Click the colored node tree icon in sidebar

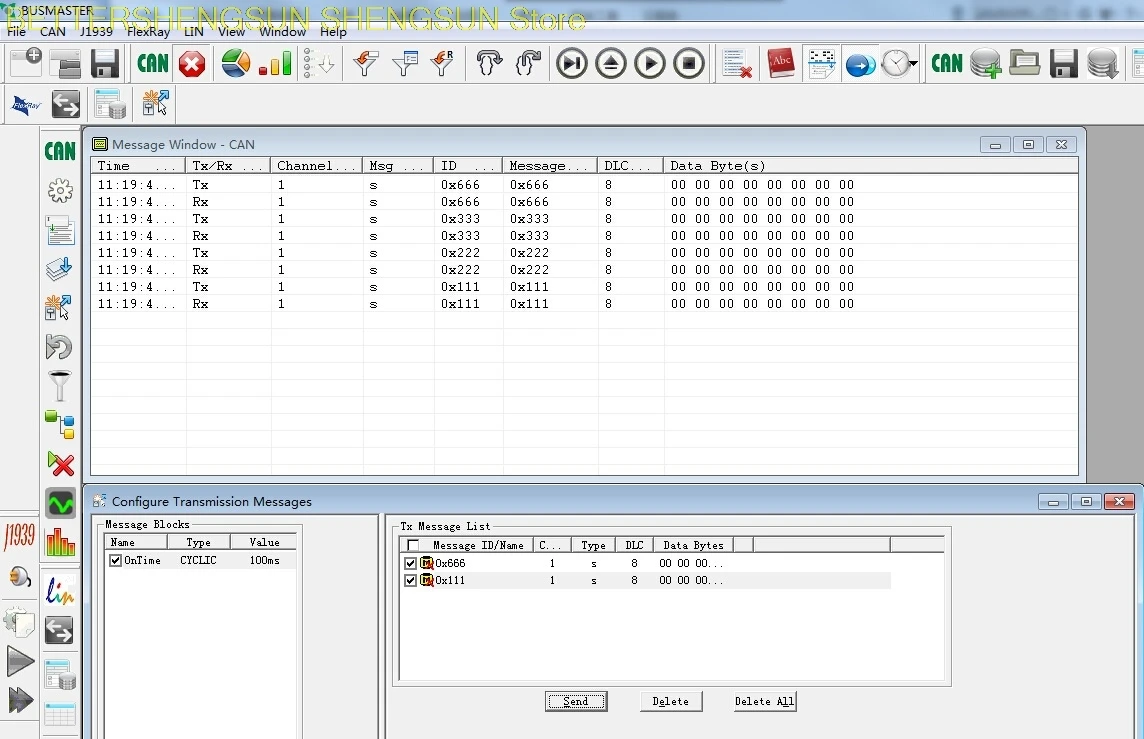60,425
